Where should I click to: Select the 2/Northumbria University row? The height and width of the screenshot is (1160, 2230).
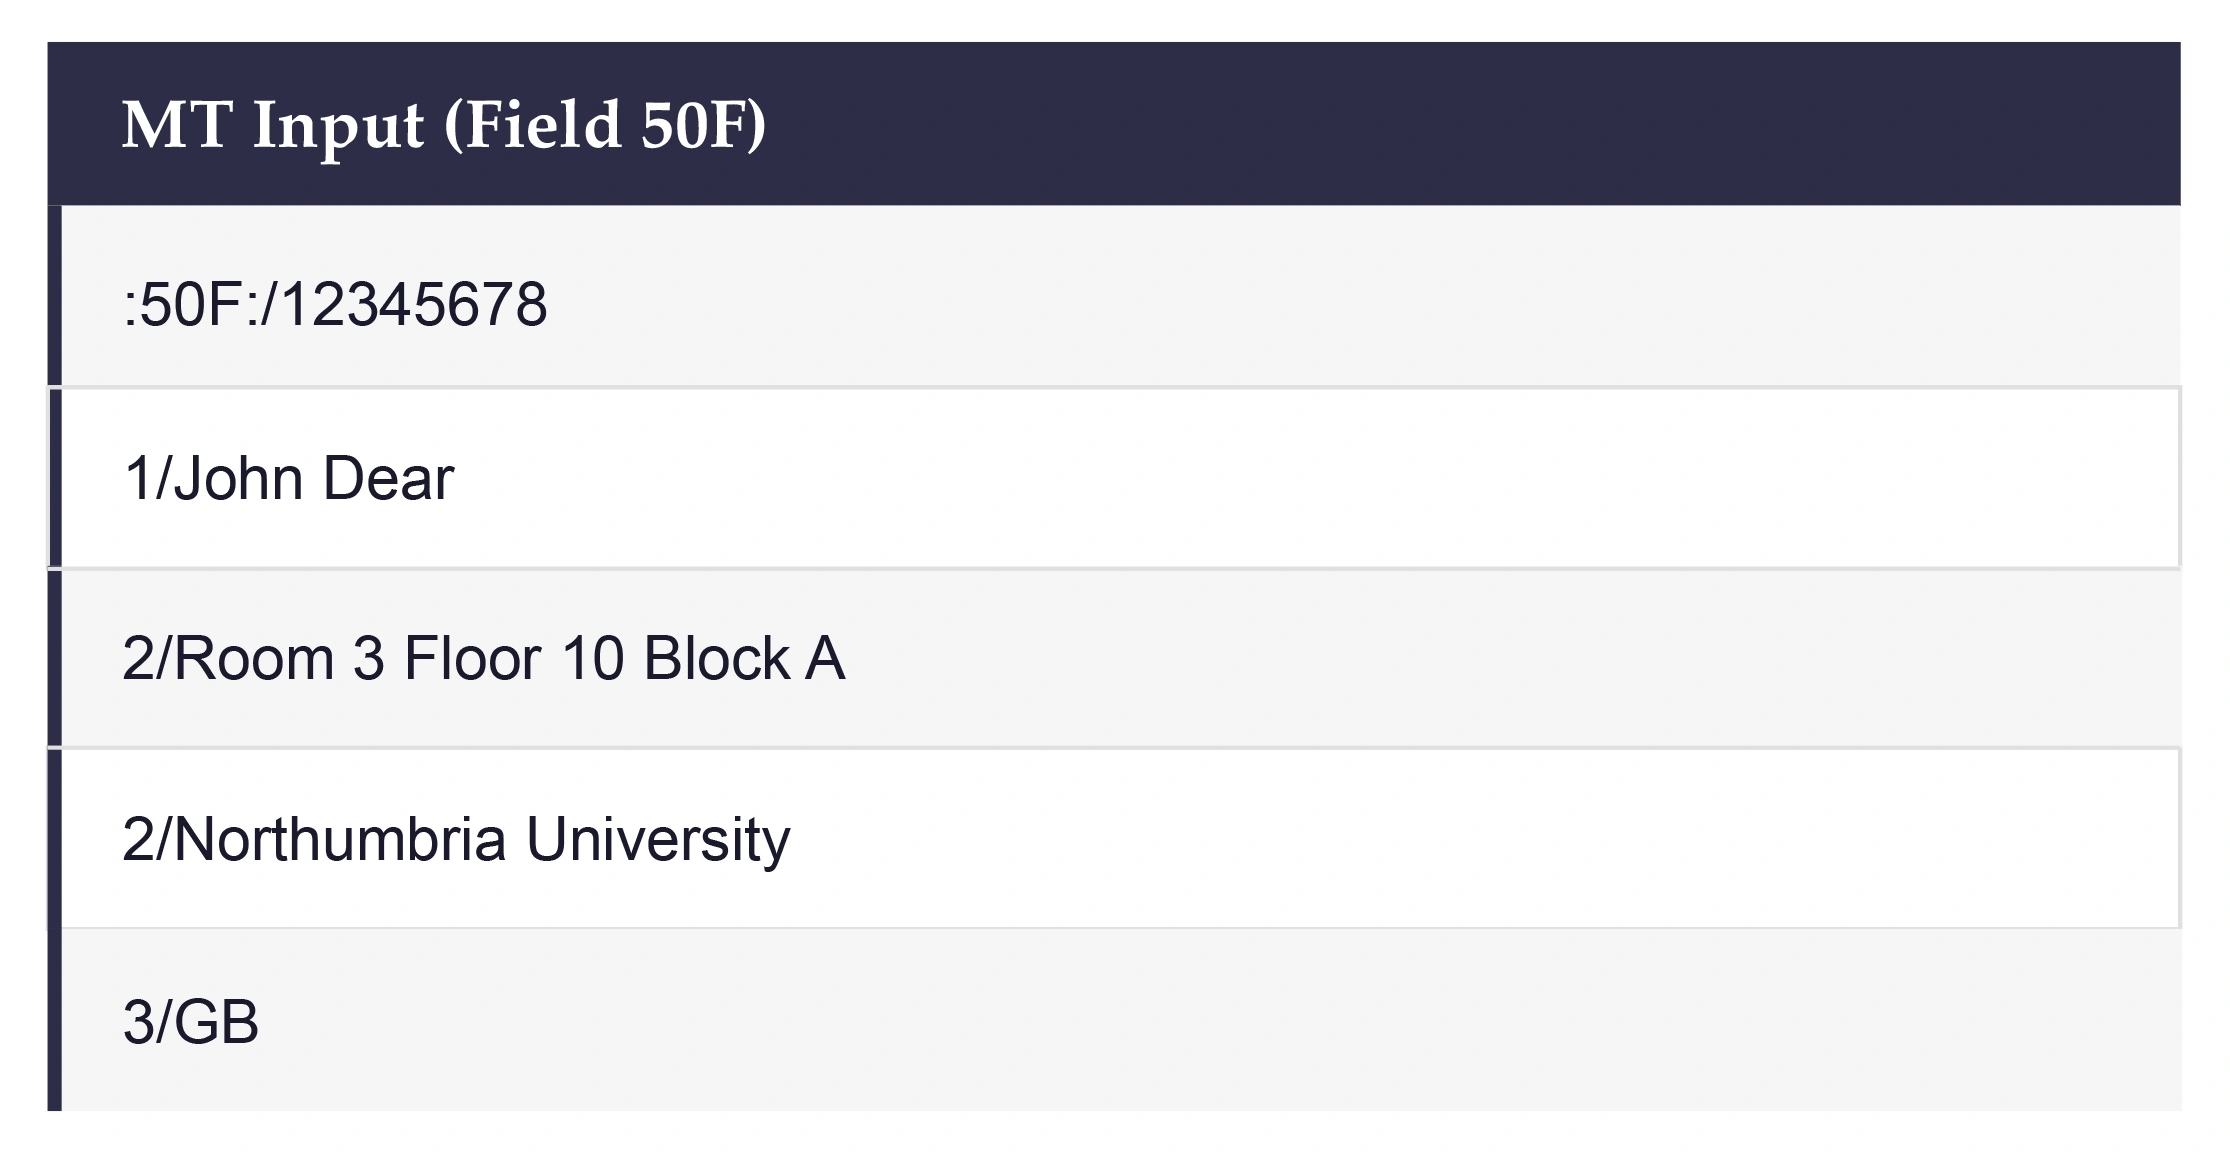pyautogui.click(x=1114, y=838)
